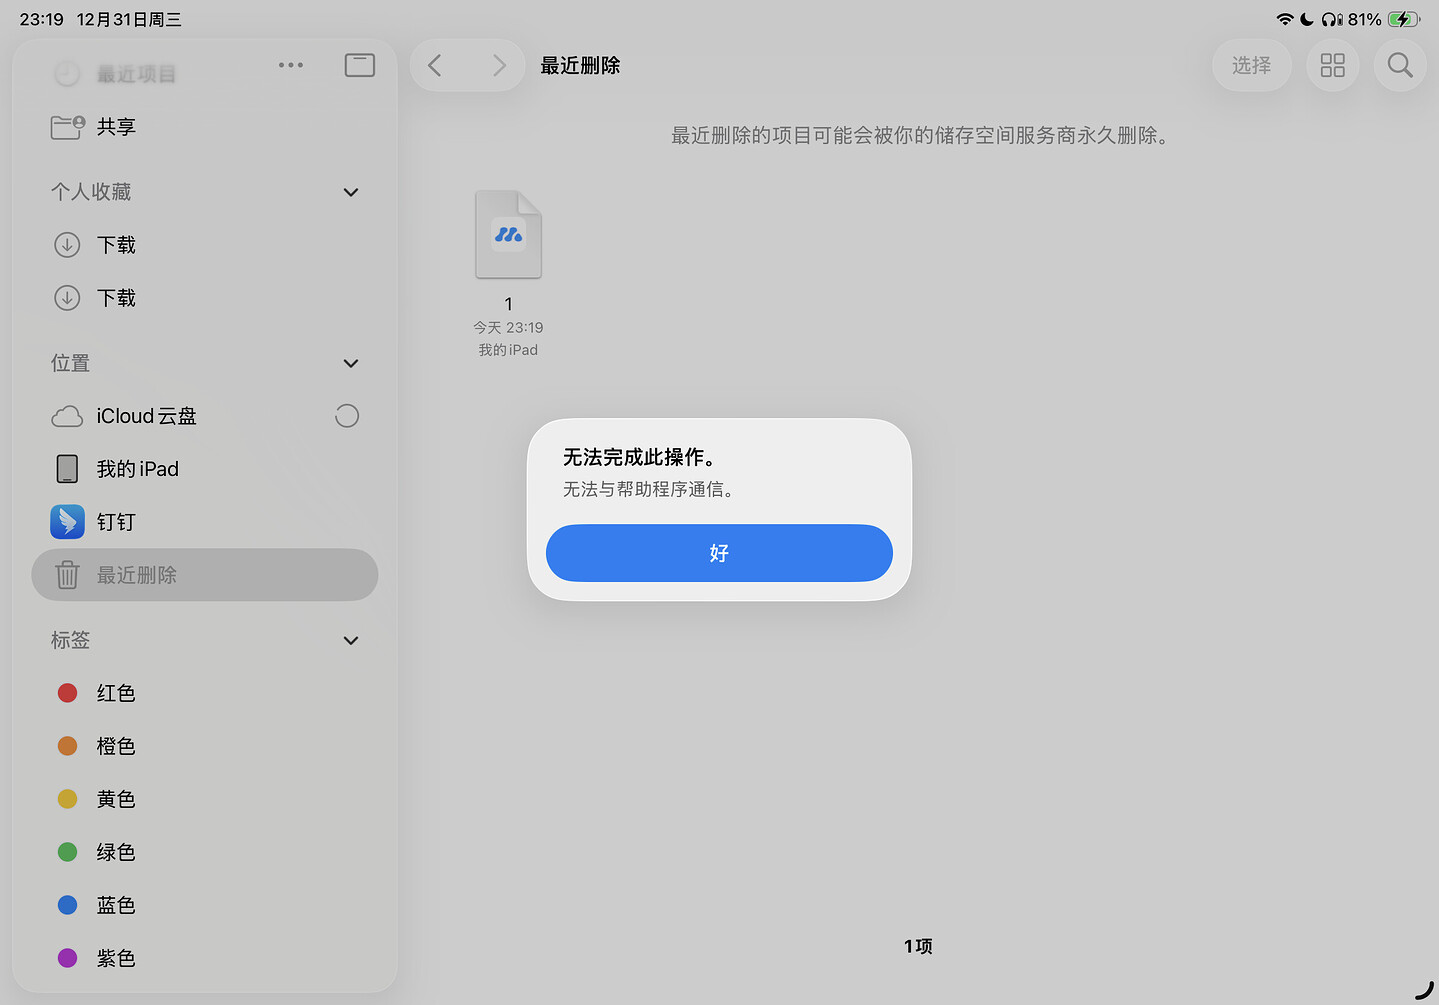The image size is (1439, 1005).
Task: Open the first 下载 folder
Action: (115, 245)
